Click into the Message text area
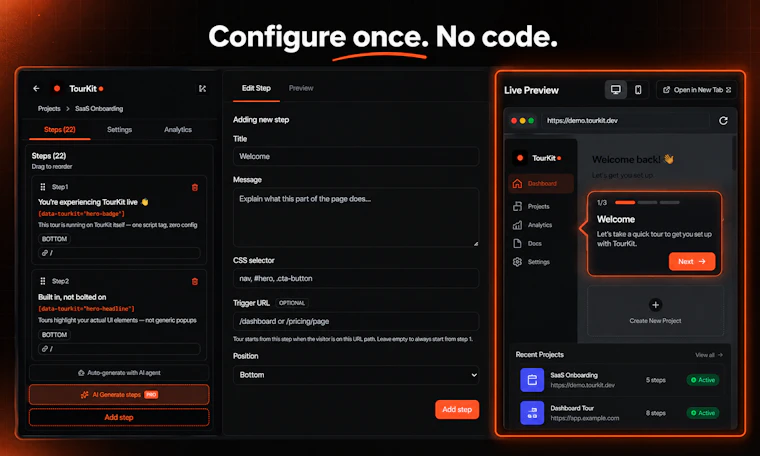The height and width of the screenshot is (456, 760). click(x=356, y=218)
